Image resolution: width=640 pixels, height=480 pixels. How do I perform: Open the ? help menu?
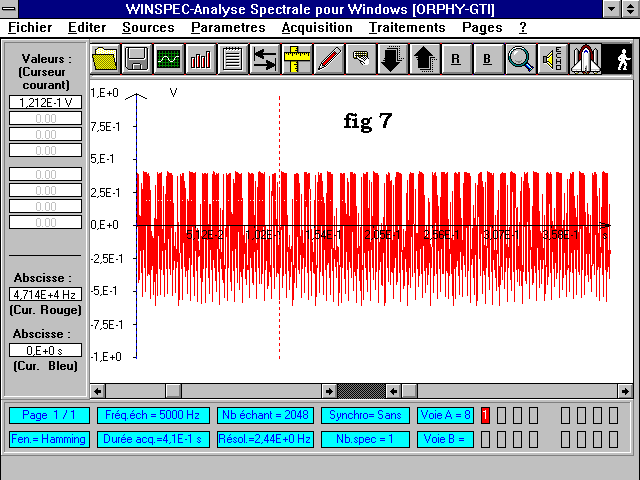click(523, 27)
